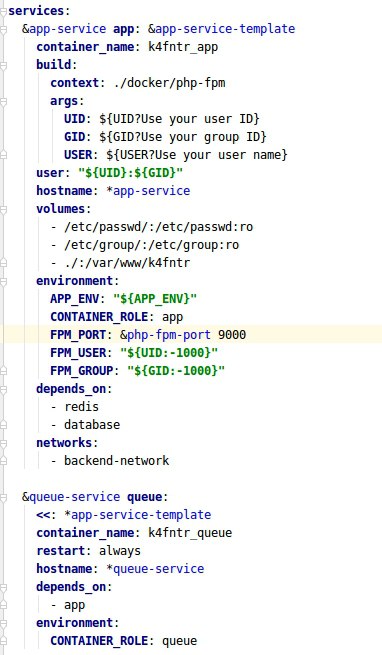Click the "/etc/group/:/etc/group:ro" volume entry
The width and height of the screenshot is (382, 655).
pyautogui.click(x=151, y=245)
